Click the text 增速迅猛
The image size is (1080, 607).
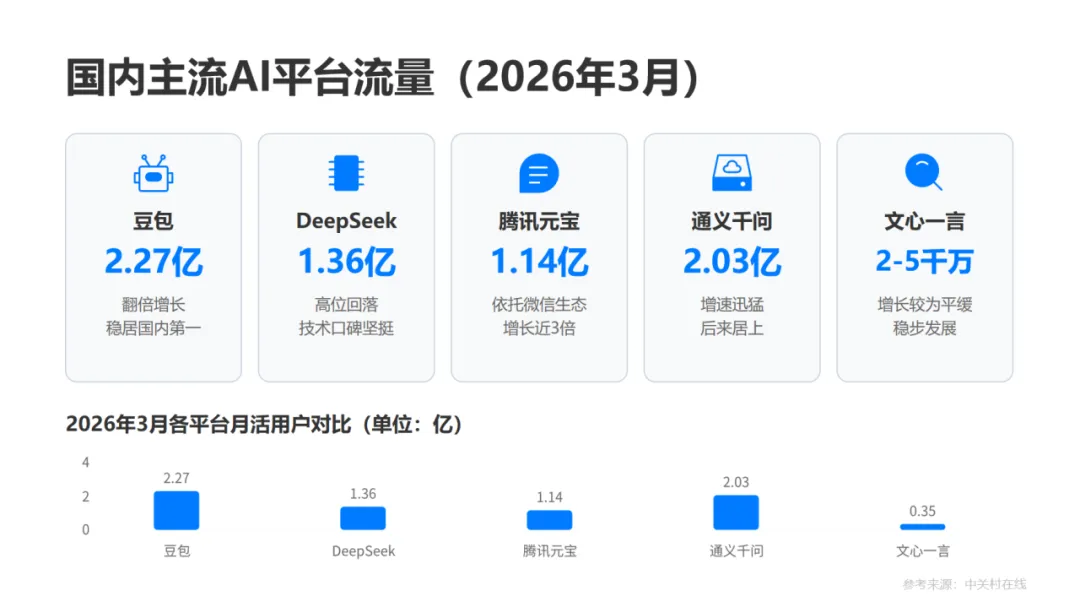pyautogui.click(x=731, y=305)
